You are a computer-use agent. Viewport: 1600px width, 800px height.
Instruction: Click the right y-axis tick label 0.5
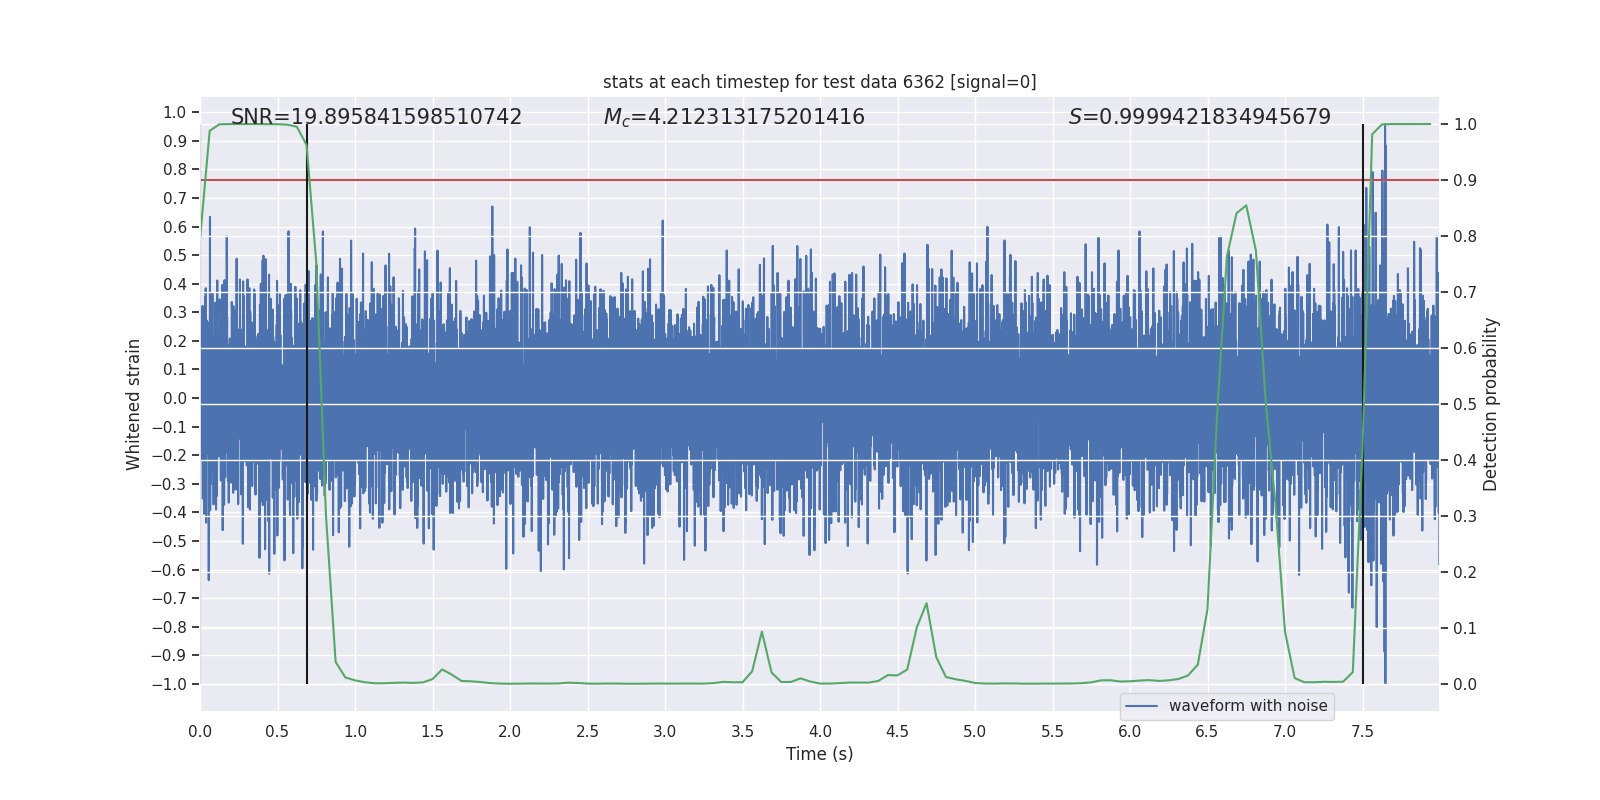point(1464,404)
